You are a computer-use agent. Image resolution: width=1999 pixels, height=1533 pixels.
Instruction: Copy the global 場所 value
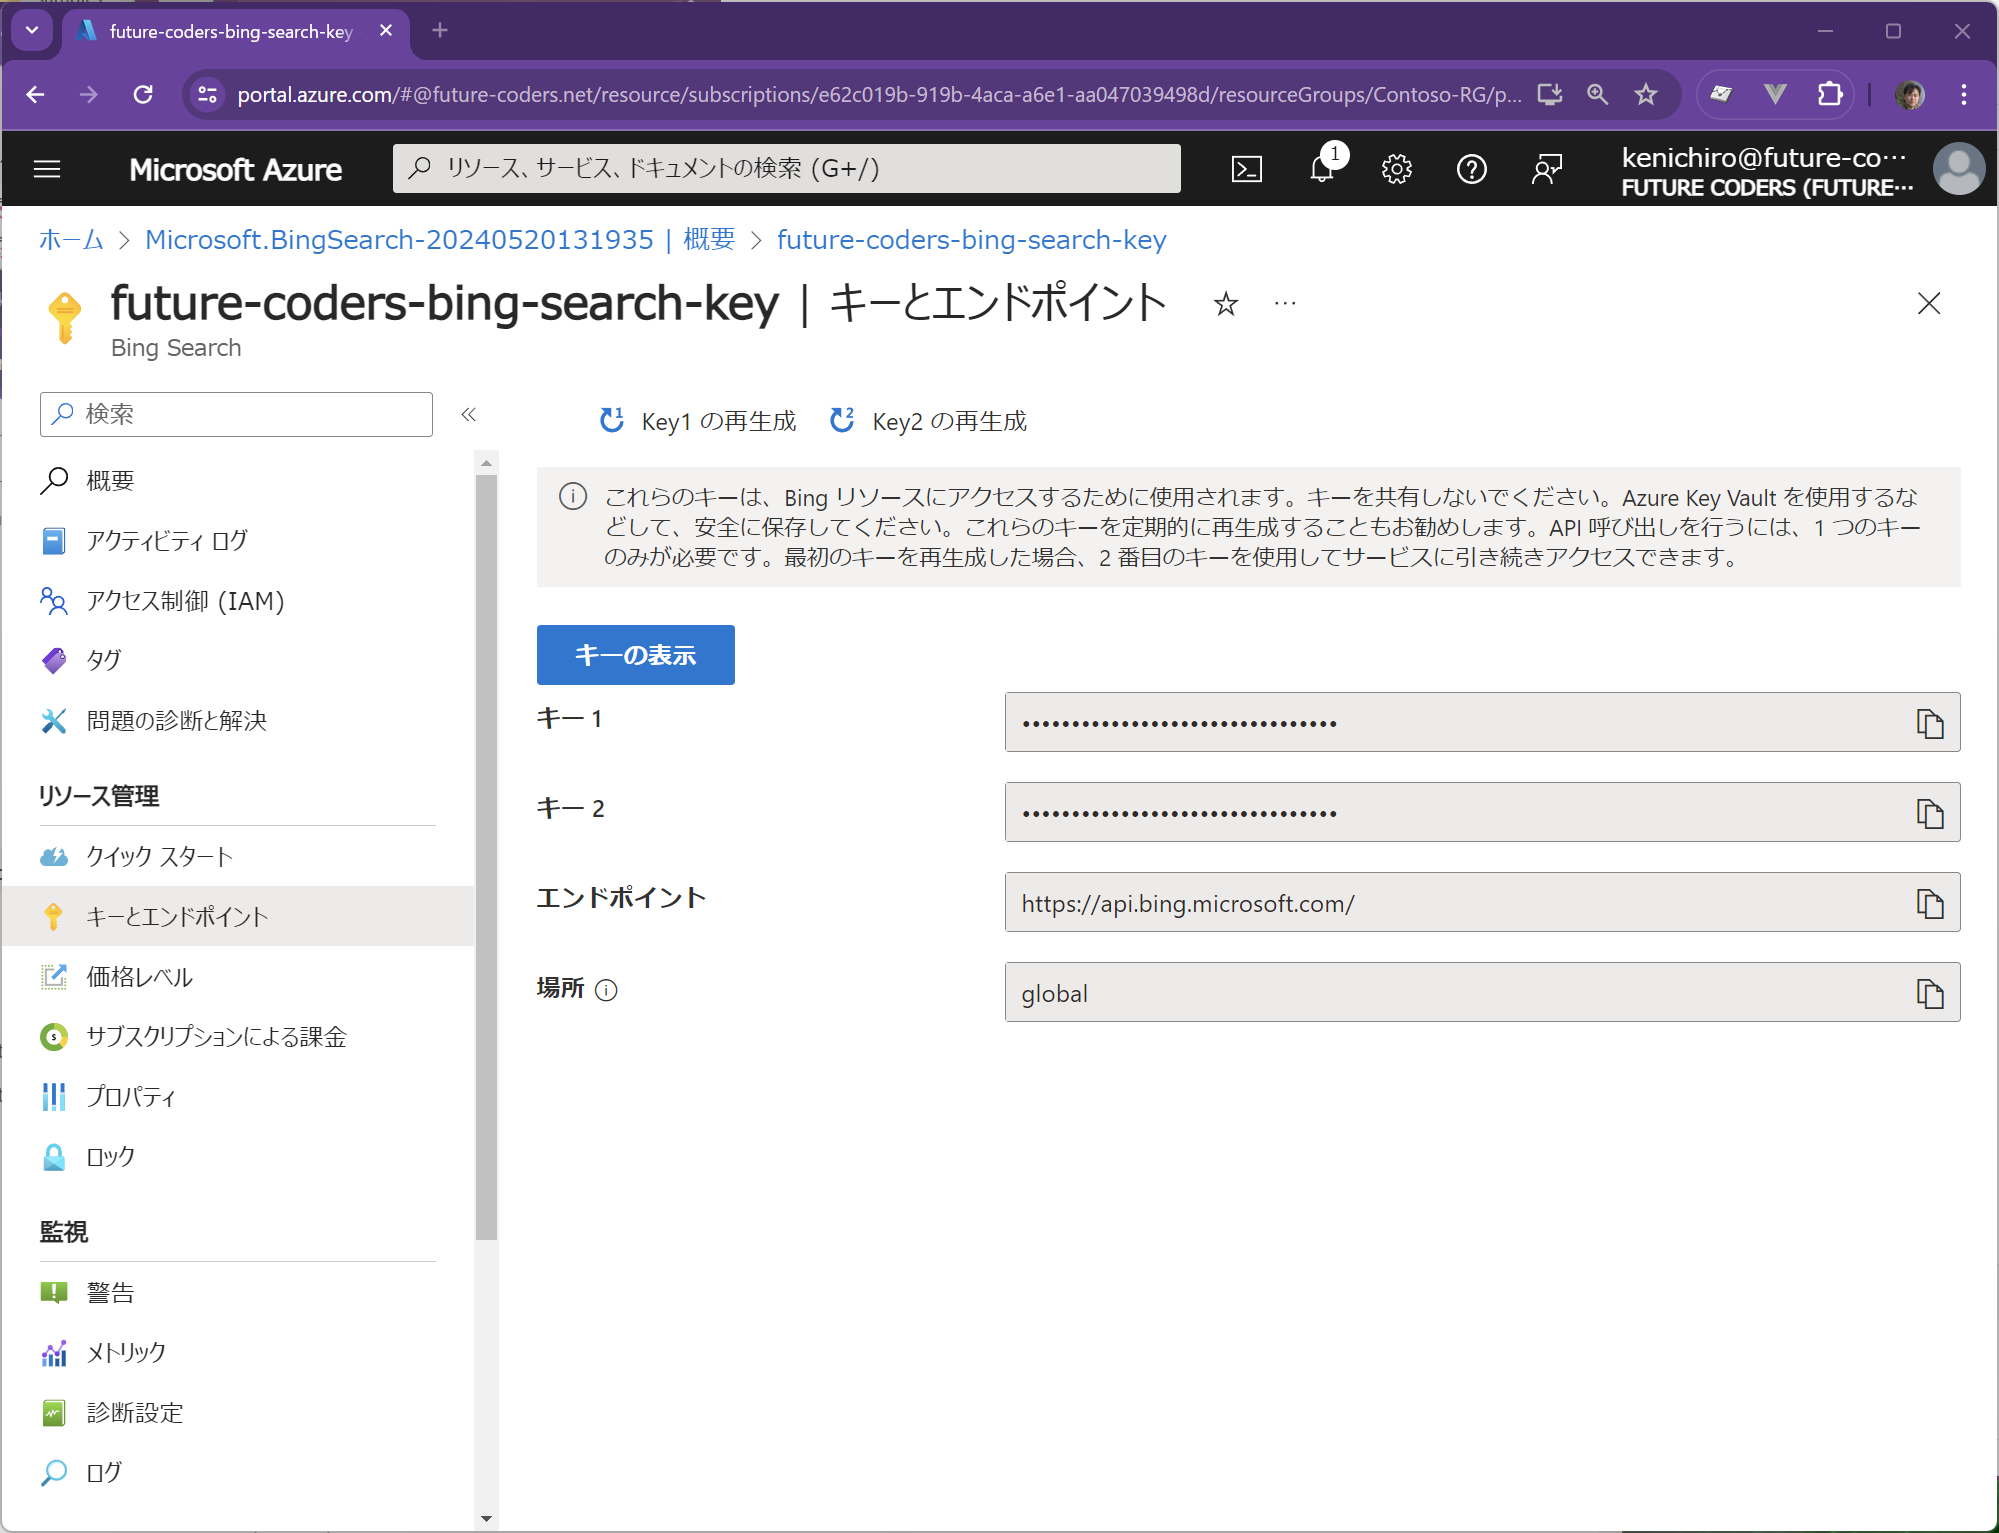[x=1929, y=992]
